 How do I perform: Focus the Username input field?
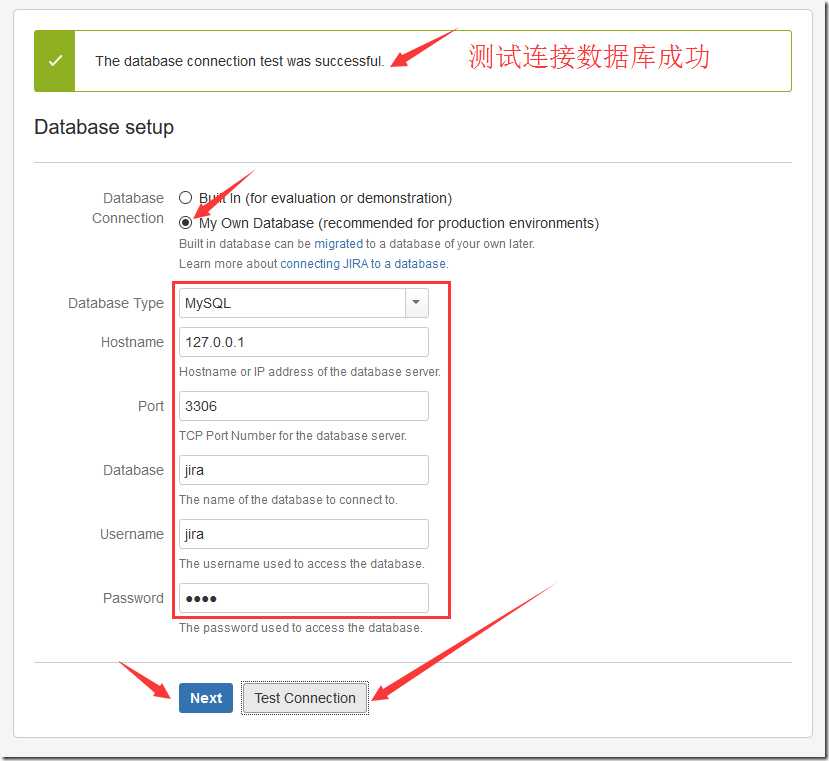tap(303, 534)
